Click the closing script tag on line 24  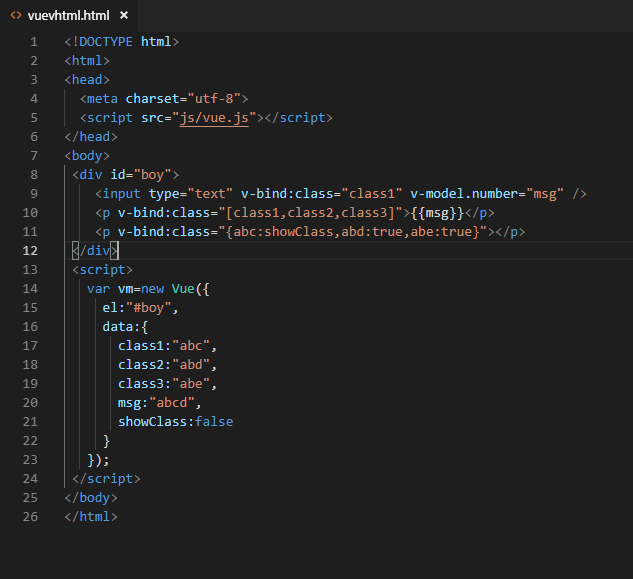tap(106, 479)
